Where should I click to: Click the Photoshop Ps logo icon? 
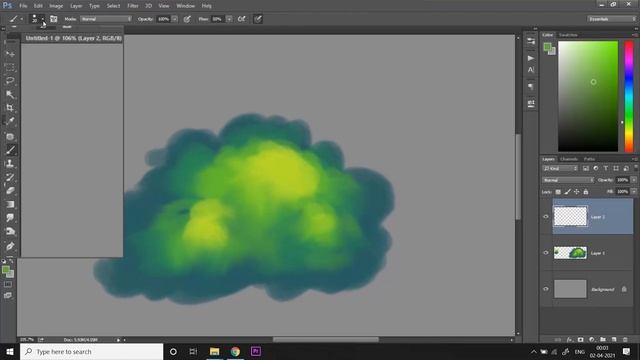pos(7,6)
